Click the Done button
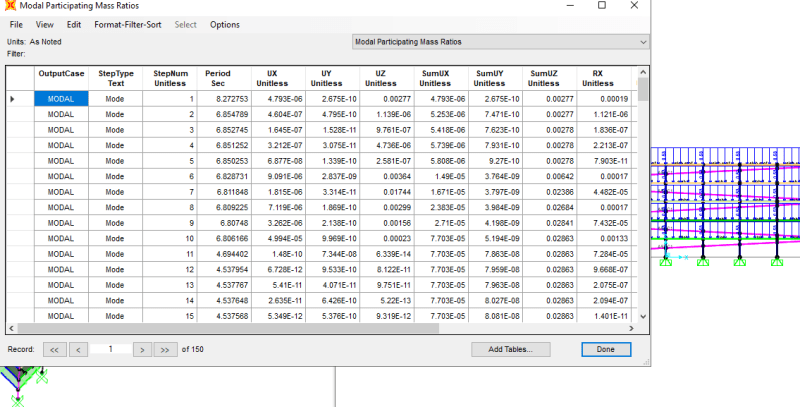Viewport: 800px width, 407px height. click(606, 349)
